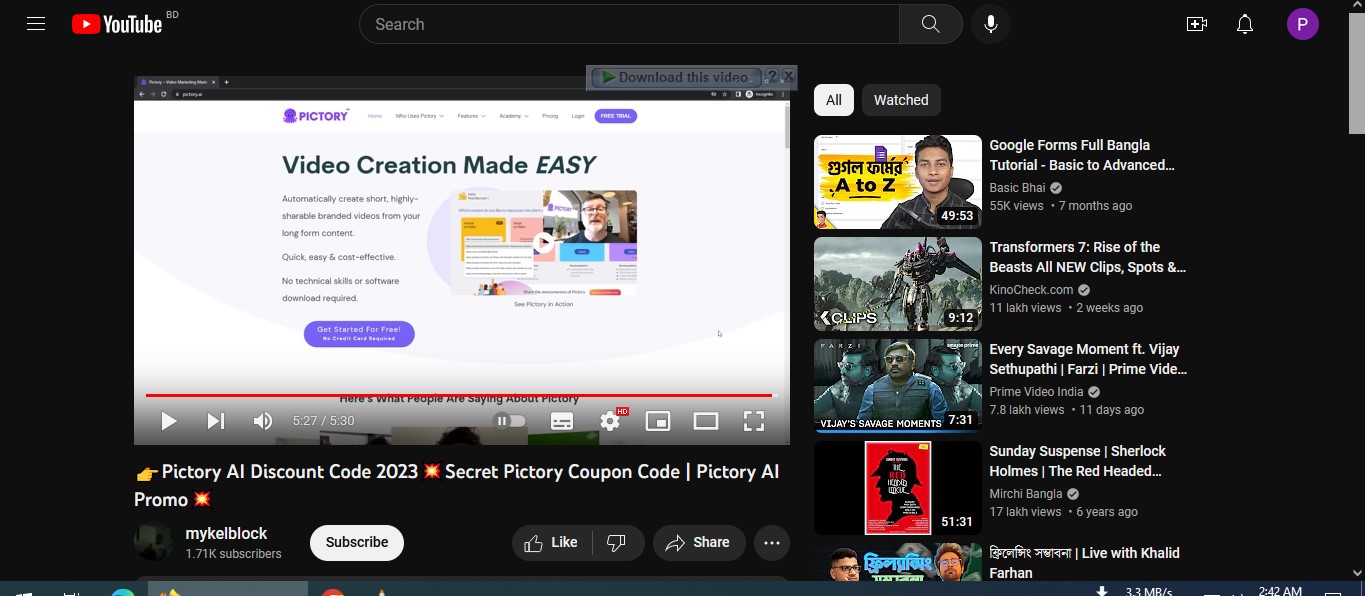Select the All filter chip
The width and height of the screenshot is (1365, 596).
834,100
